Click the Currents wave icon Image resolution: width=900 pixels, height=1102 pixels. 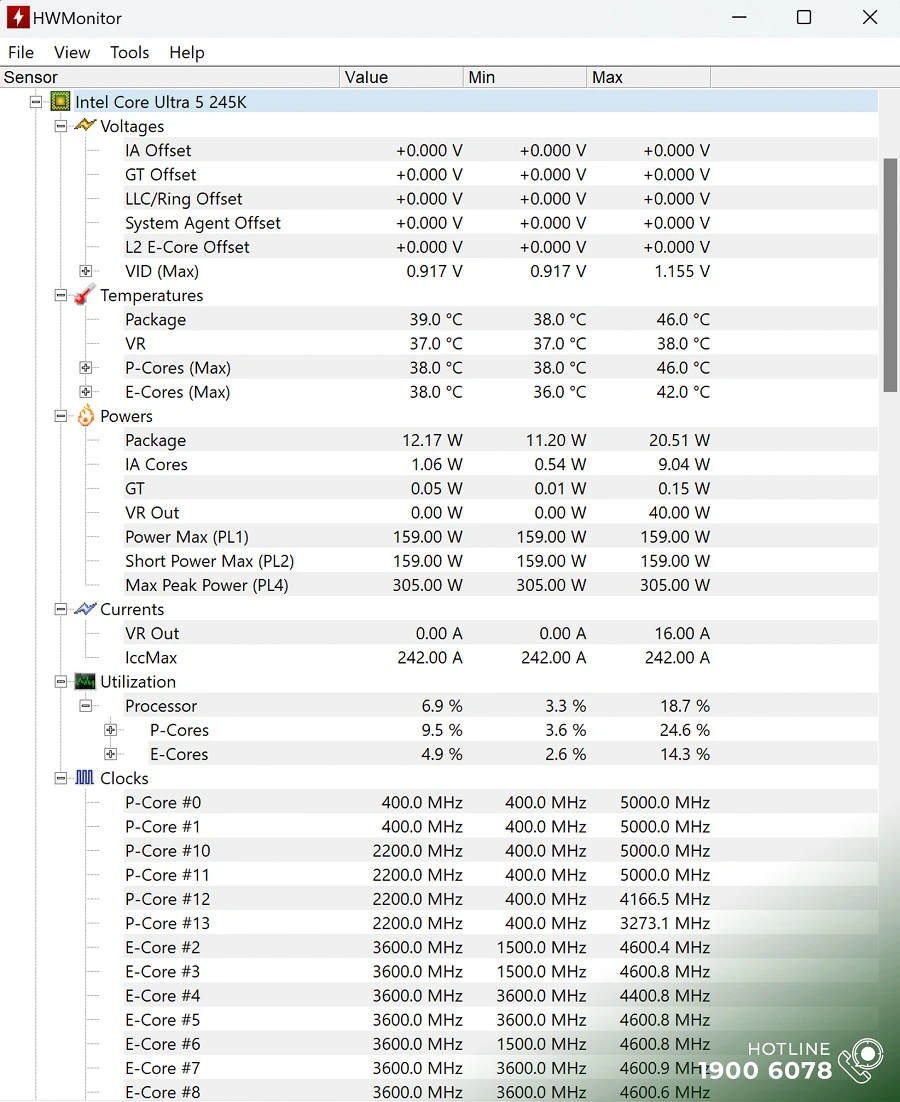tap(85, 609)
